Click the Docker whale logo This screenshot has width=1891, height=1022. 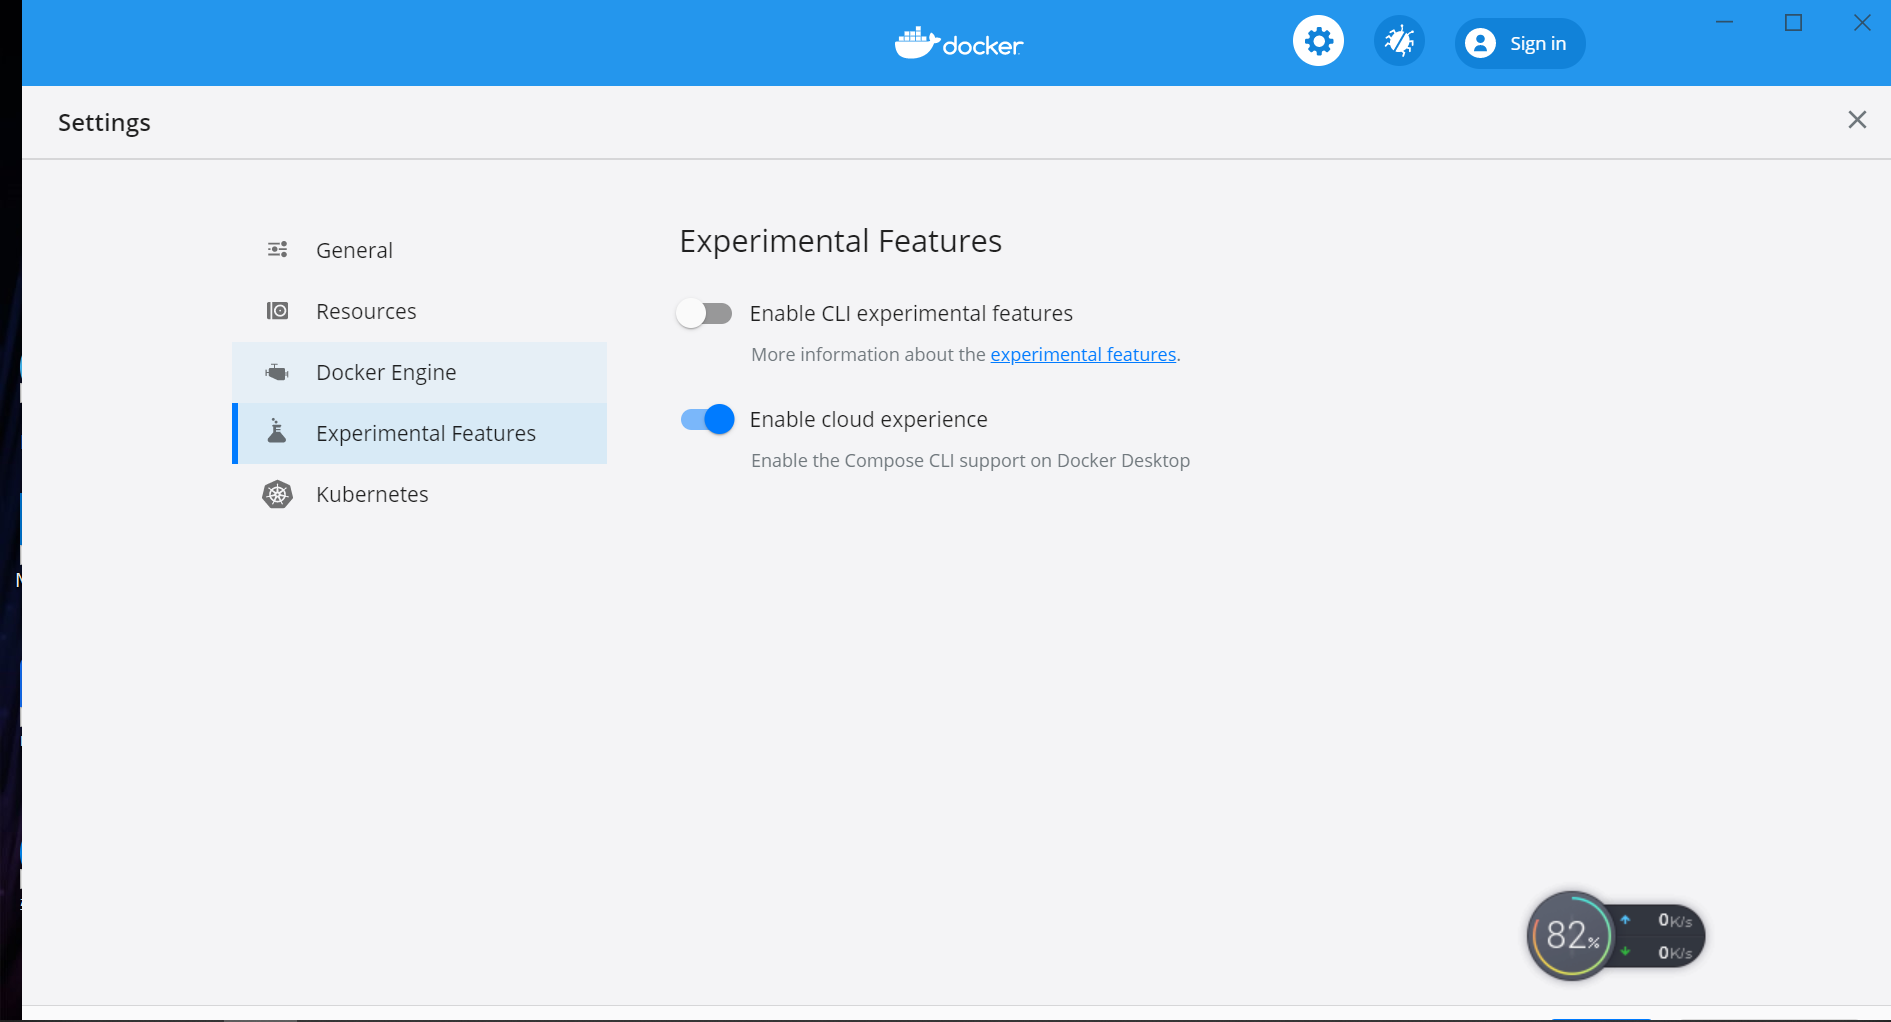(x=959, y=43)
